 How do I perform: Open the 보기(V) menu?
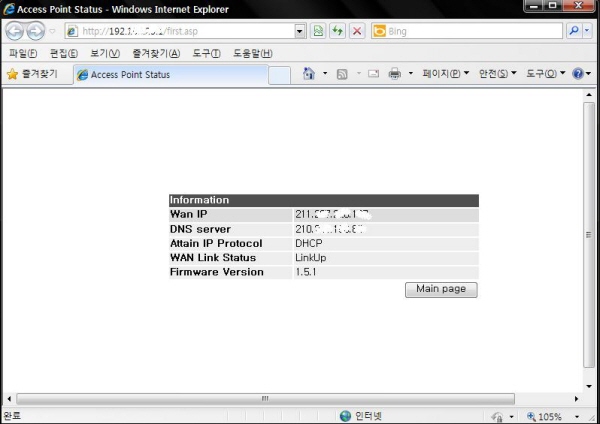point(105,53)
